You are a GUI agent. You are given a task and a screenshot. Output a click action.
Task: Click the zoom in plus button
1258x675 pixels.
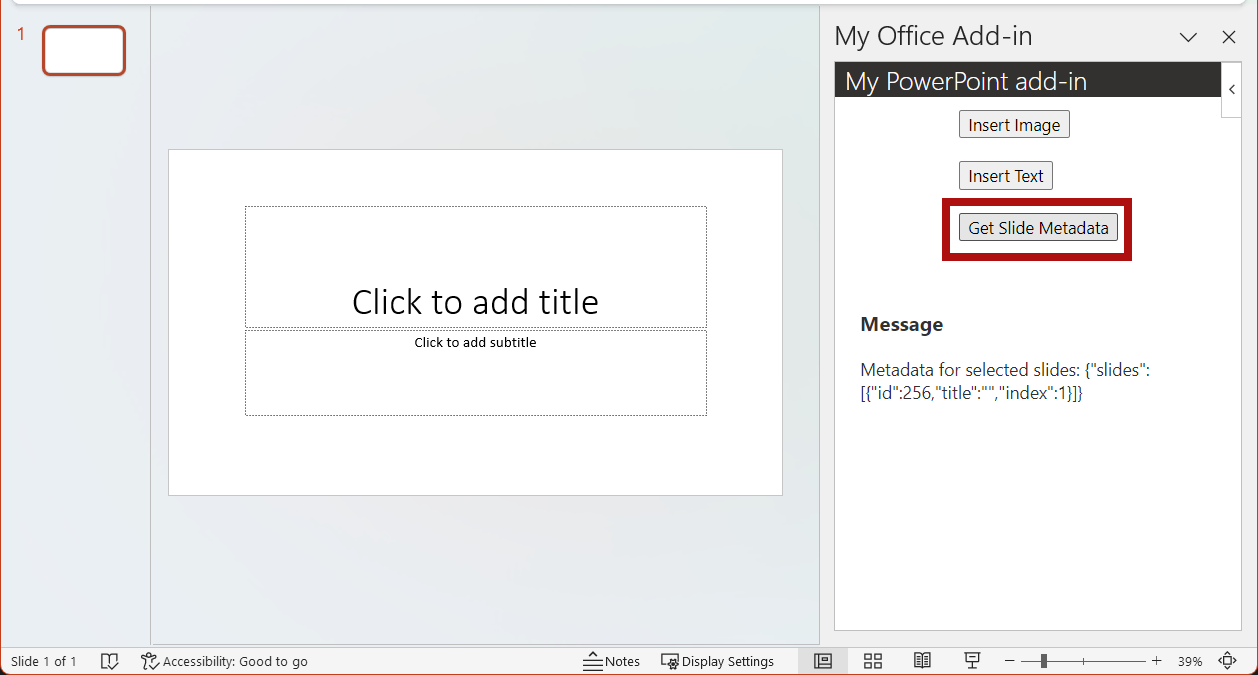click(1156, 661)
